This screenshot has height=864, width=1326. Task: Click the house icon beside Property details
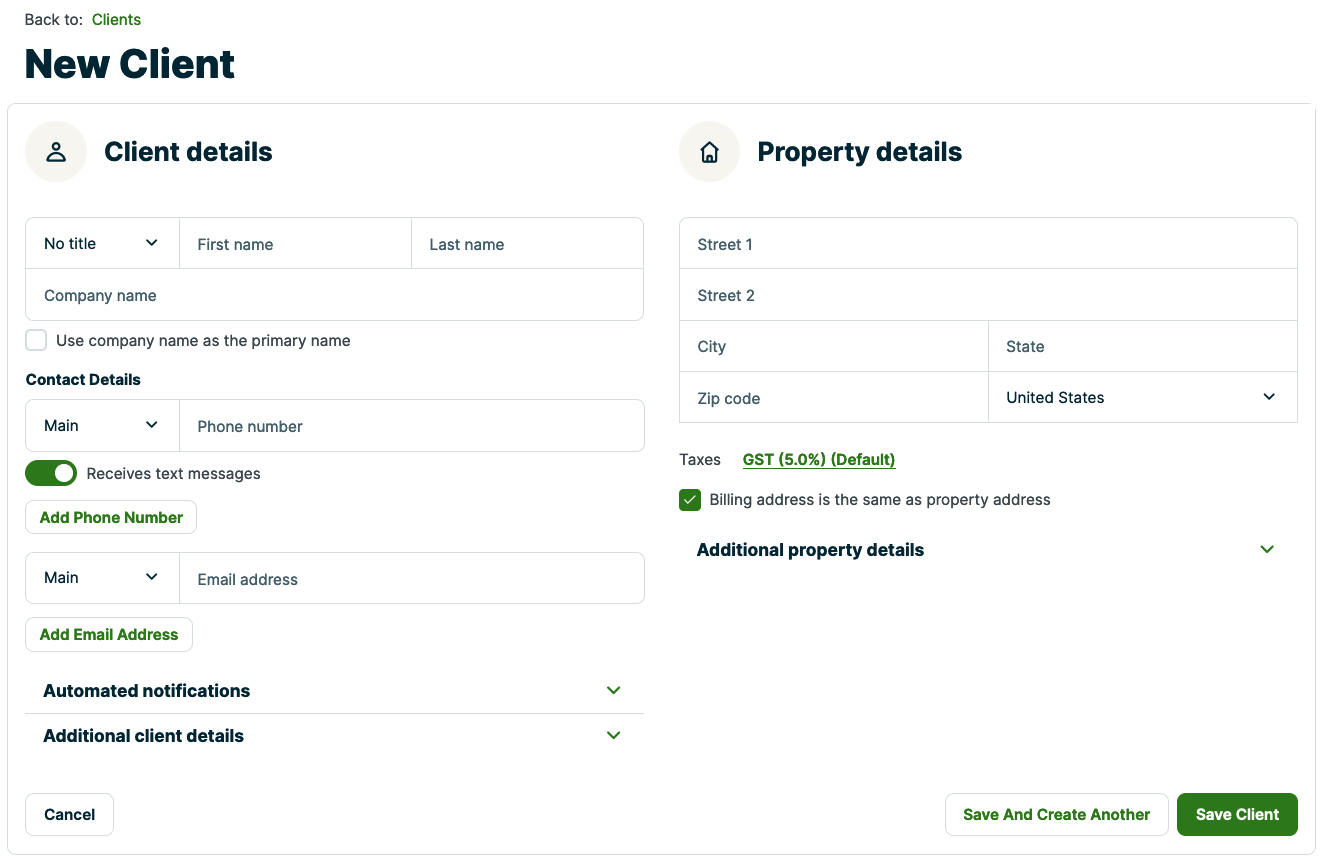click(x=709, y=152)
